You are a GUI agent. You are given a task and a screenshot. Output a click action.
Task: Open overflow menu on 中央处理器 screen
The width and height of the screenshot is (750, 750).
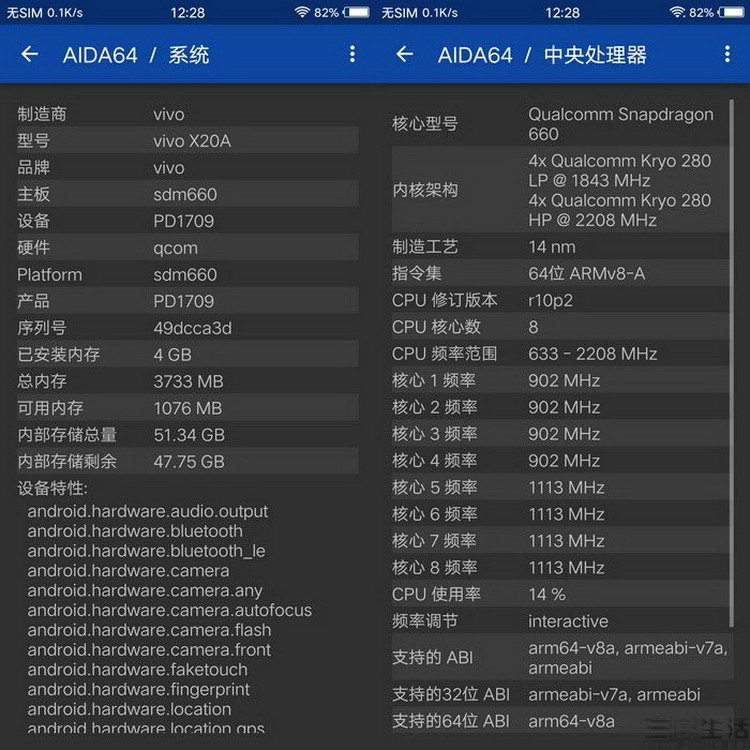[x=727, y=54]
